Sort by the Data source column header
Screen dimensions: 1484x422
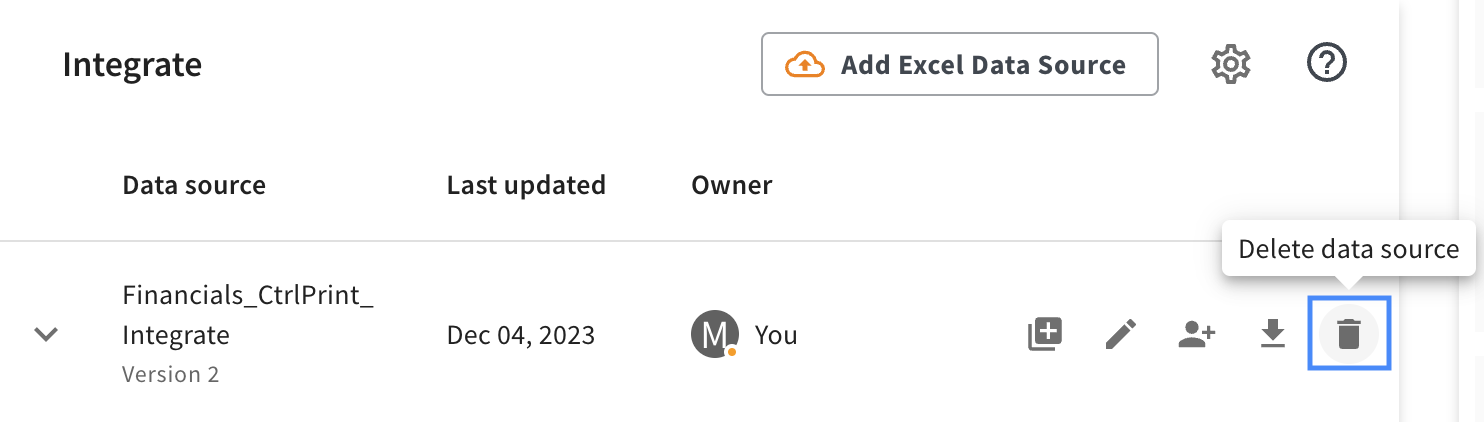194,185
